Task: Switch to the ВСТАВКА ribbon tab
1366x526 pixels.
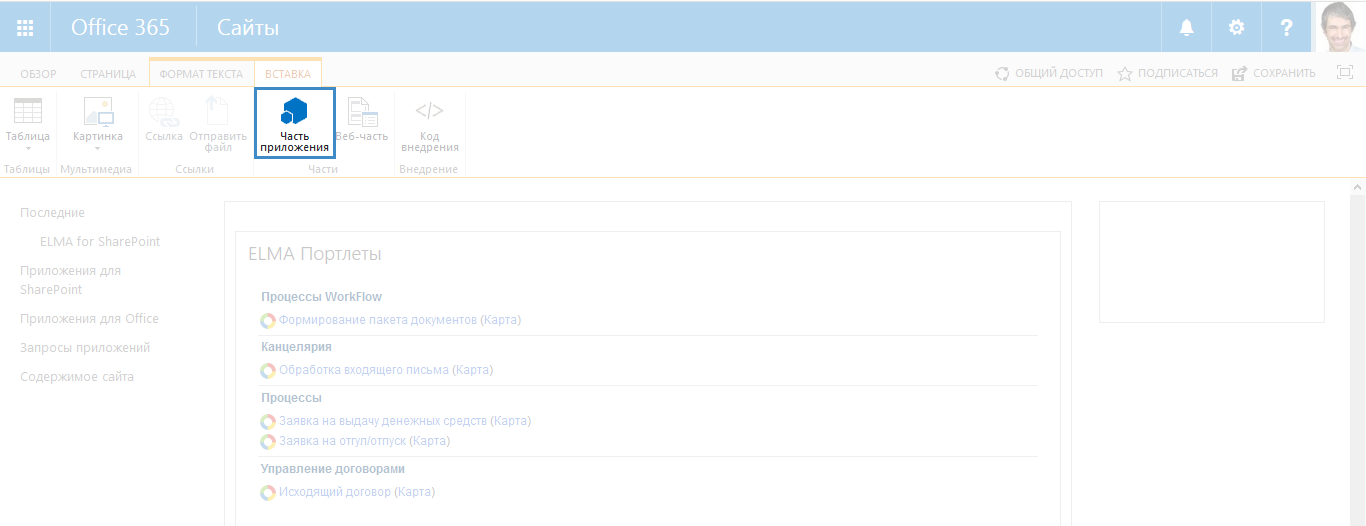Action: click(288, 73)
